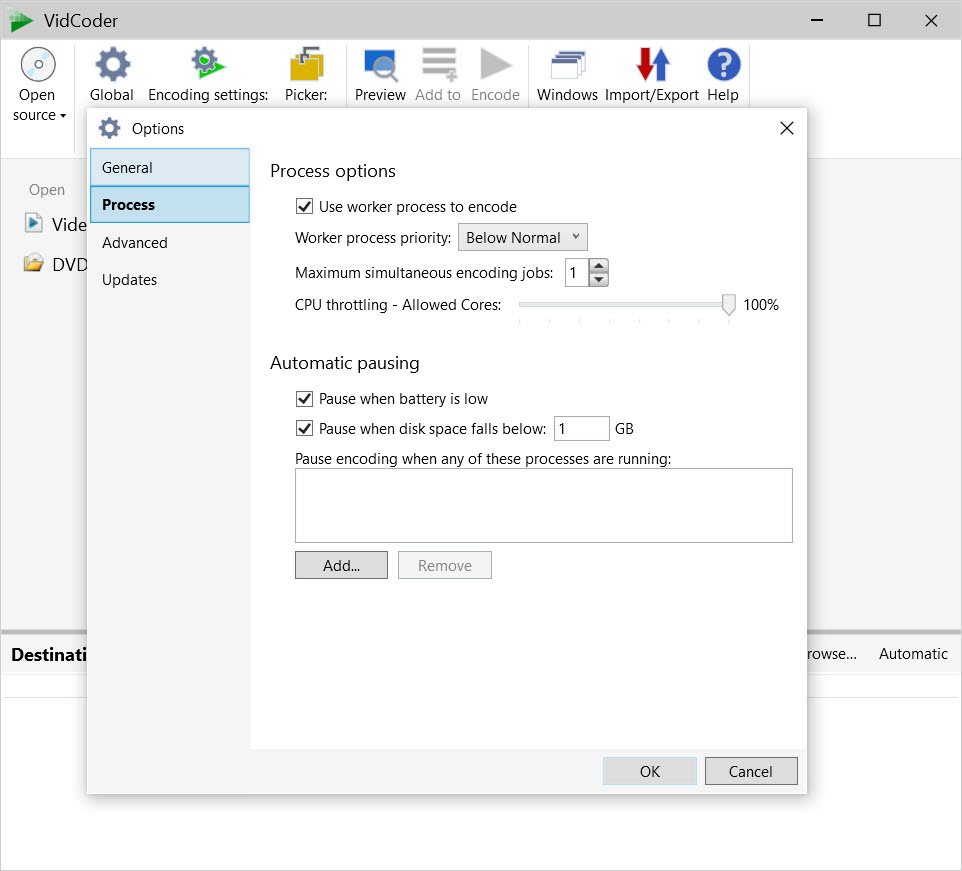This screenshot has width=962, height=871.
Task: Minimize the VidCoder window
Action: 817,20
